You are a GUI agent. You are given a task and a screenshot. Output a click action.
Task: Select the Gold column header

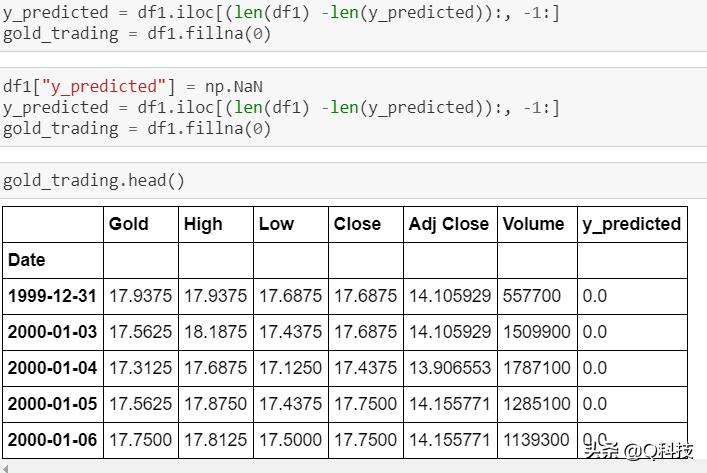pyautogui.click(x=128, y=224)
